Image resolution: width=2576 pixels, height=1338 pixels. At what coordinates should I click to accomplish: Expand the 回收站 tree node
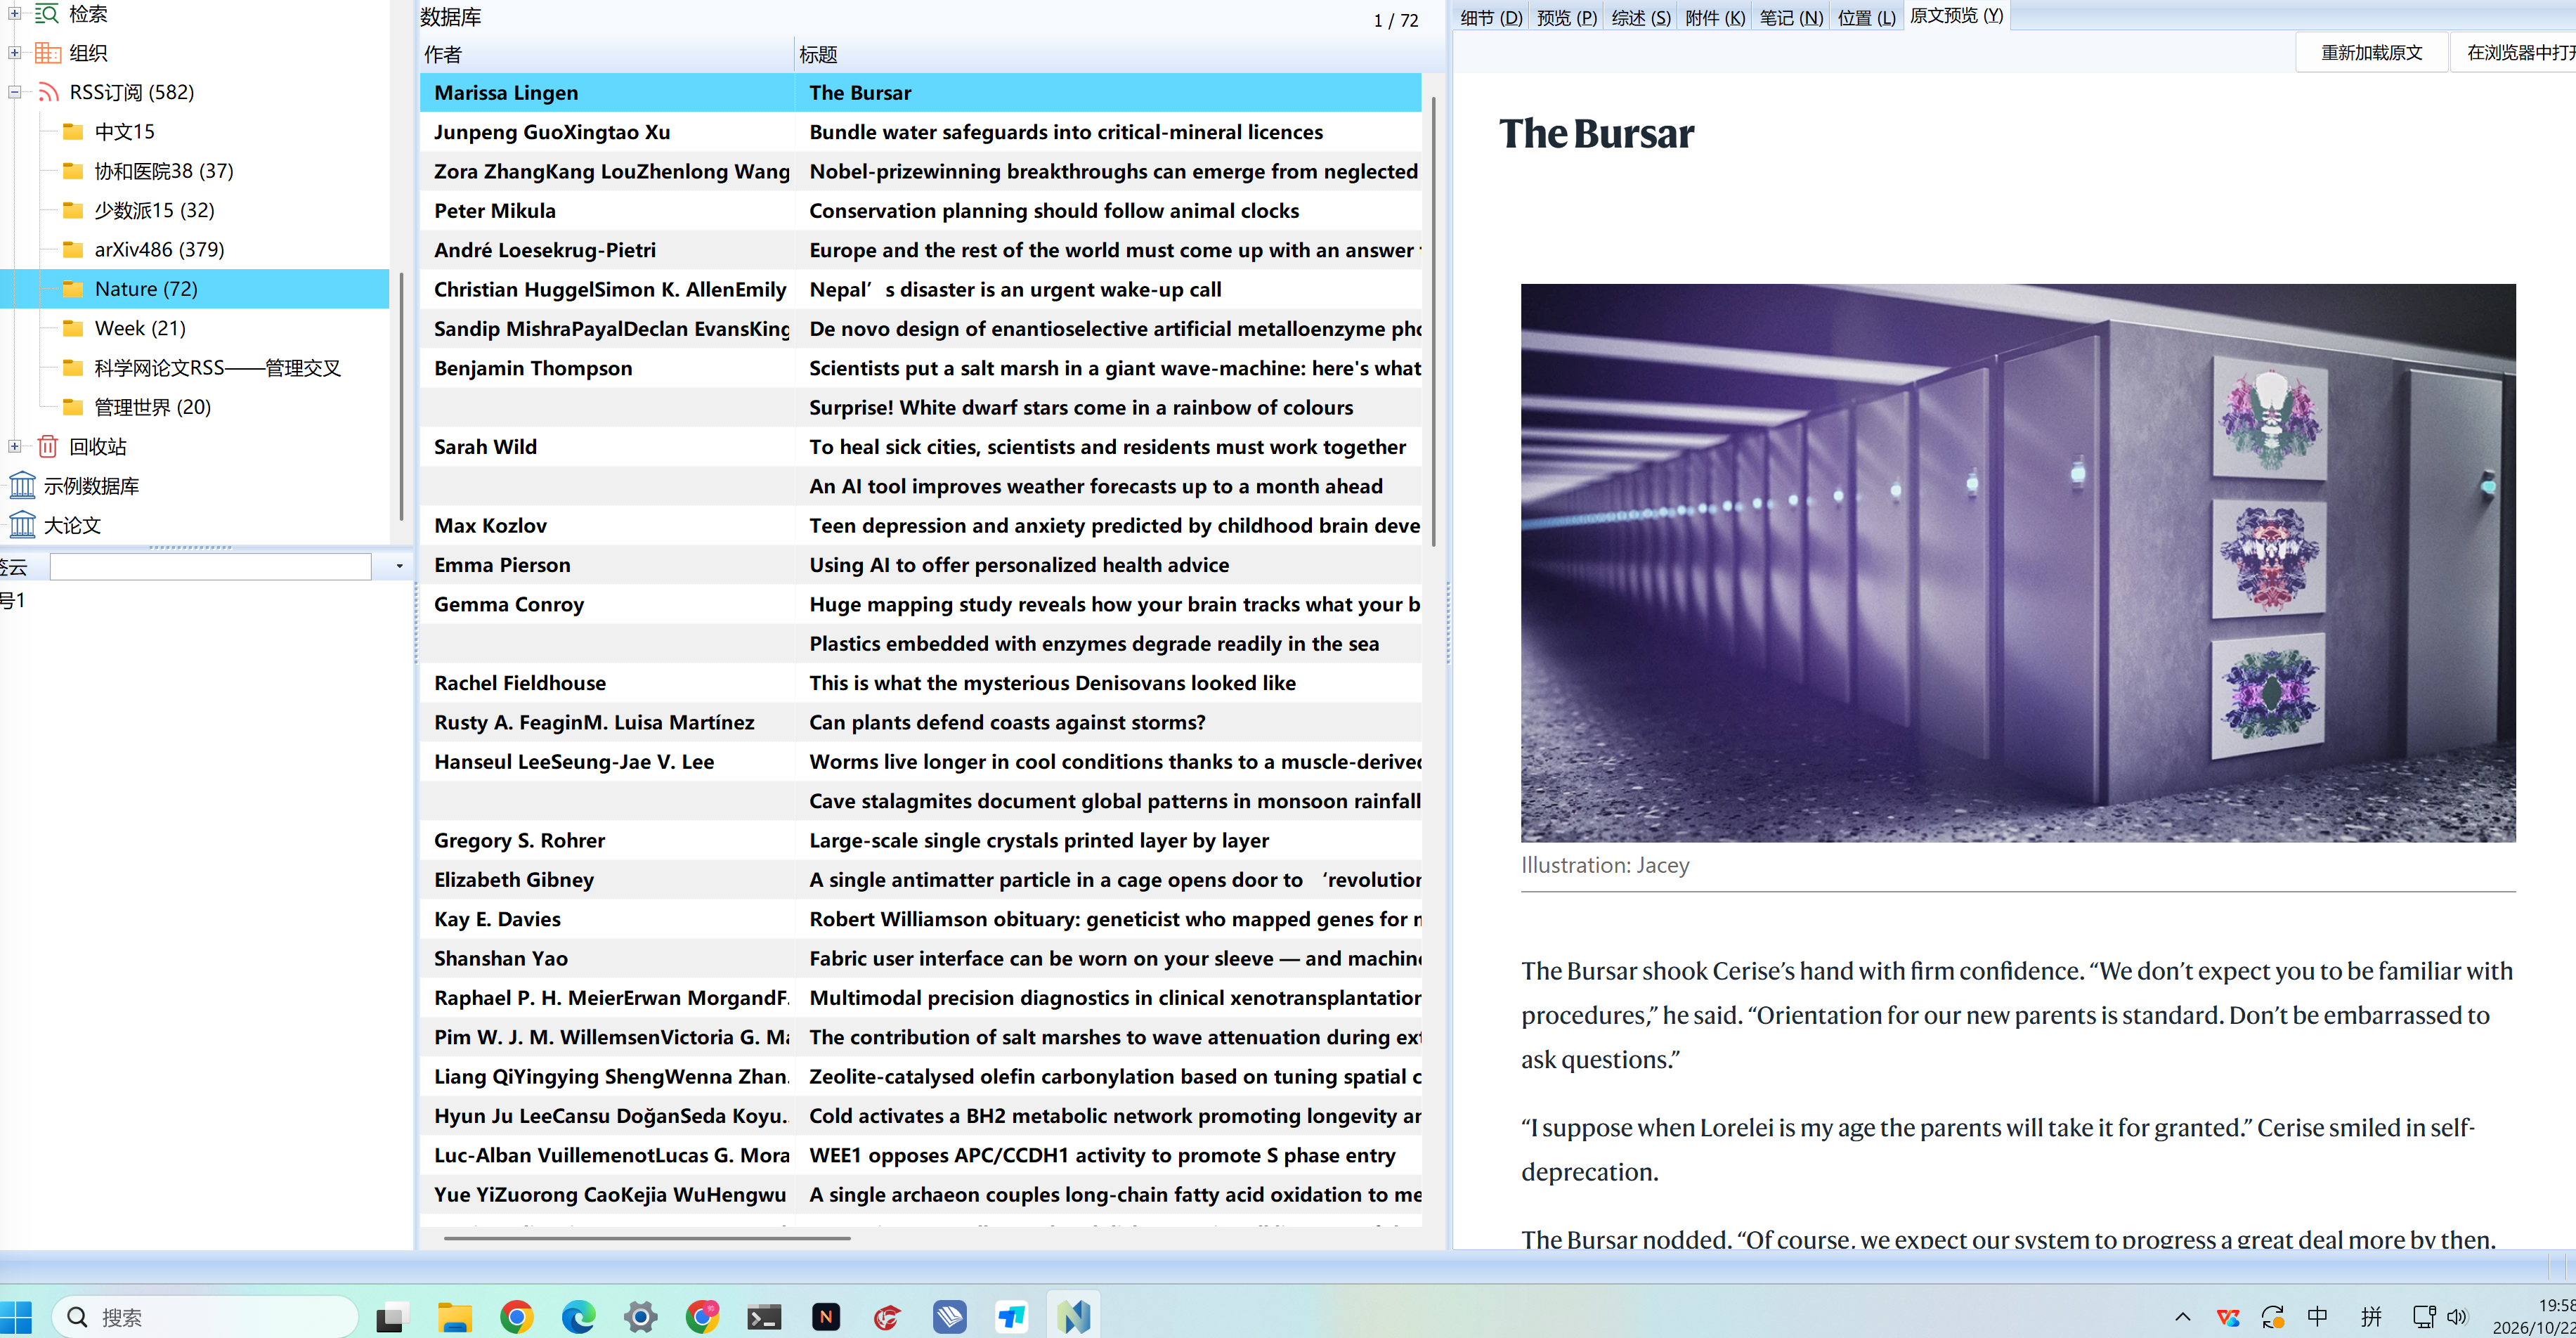click(x=15, y=446)
